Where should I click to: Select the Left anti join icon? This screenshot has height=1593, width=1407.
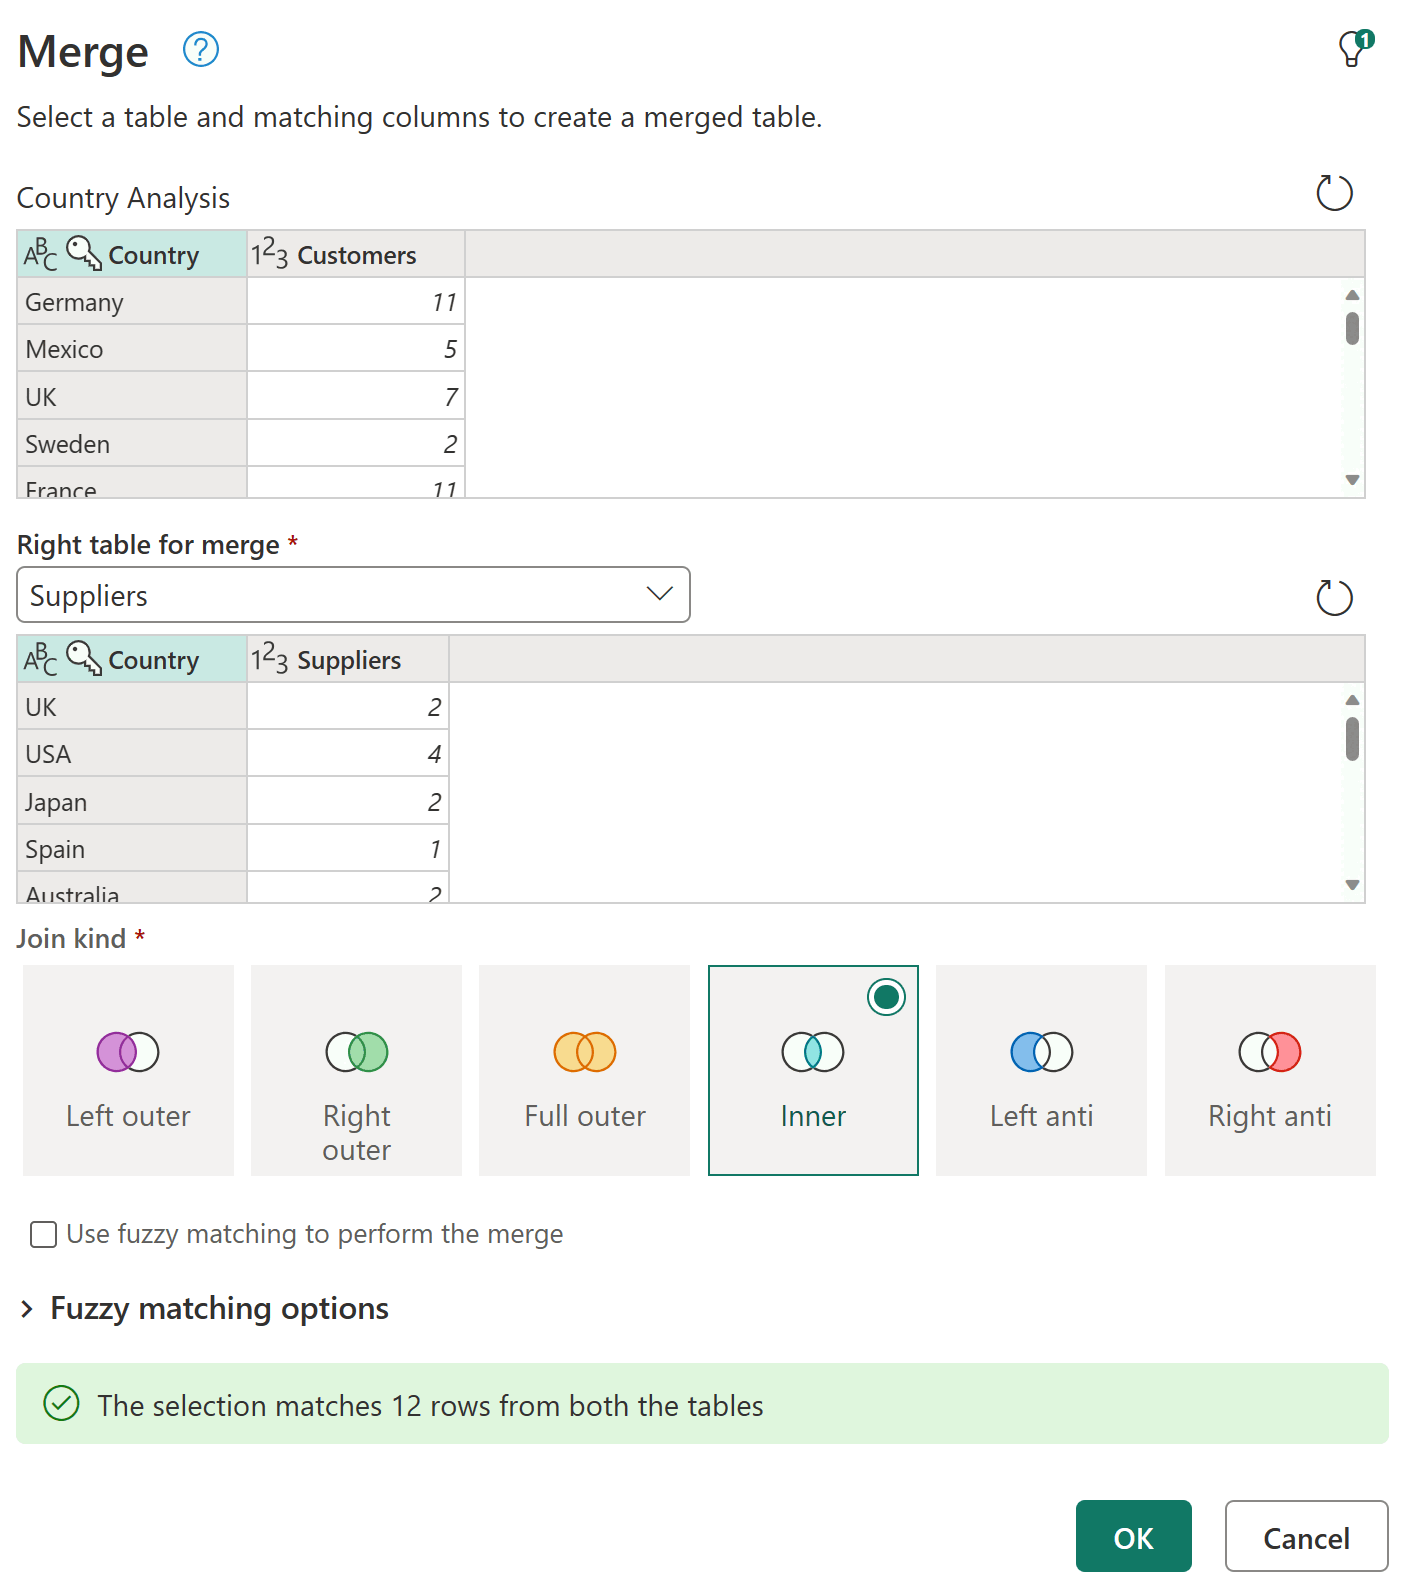pos(1041,1052)
